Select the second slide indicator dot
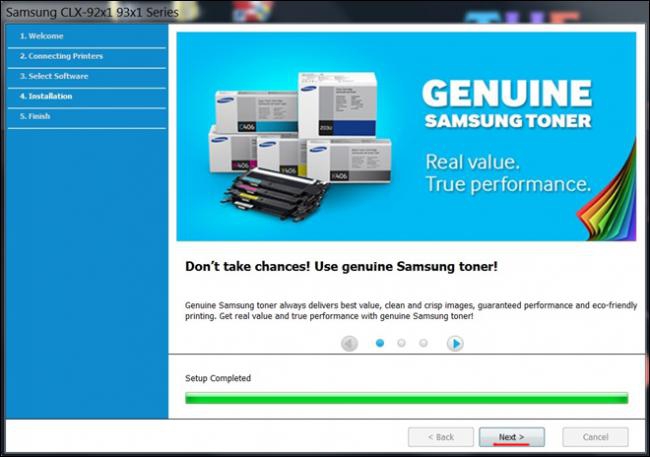 (401, 343)
